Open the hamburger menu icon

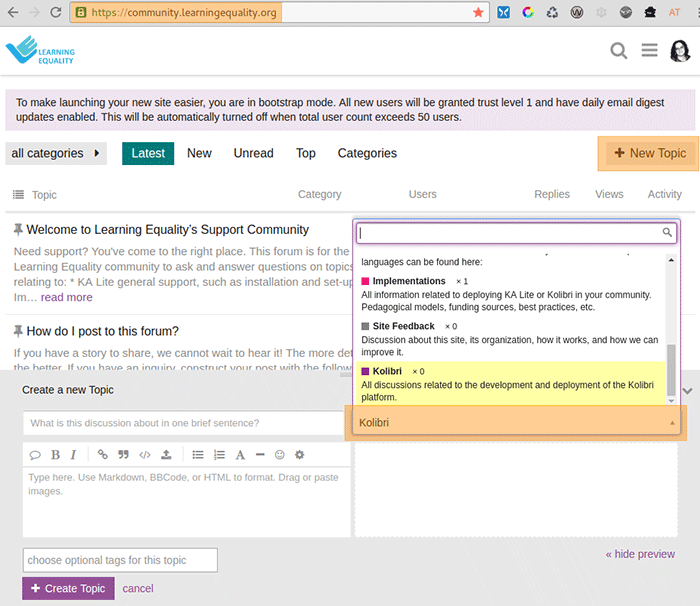click(x=650, y=50)
